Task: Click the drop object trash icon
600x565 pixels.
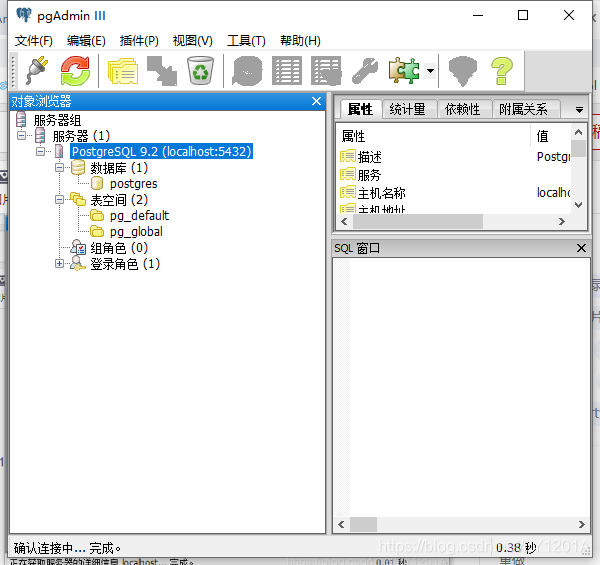Action: (200, 70)
